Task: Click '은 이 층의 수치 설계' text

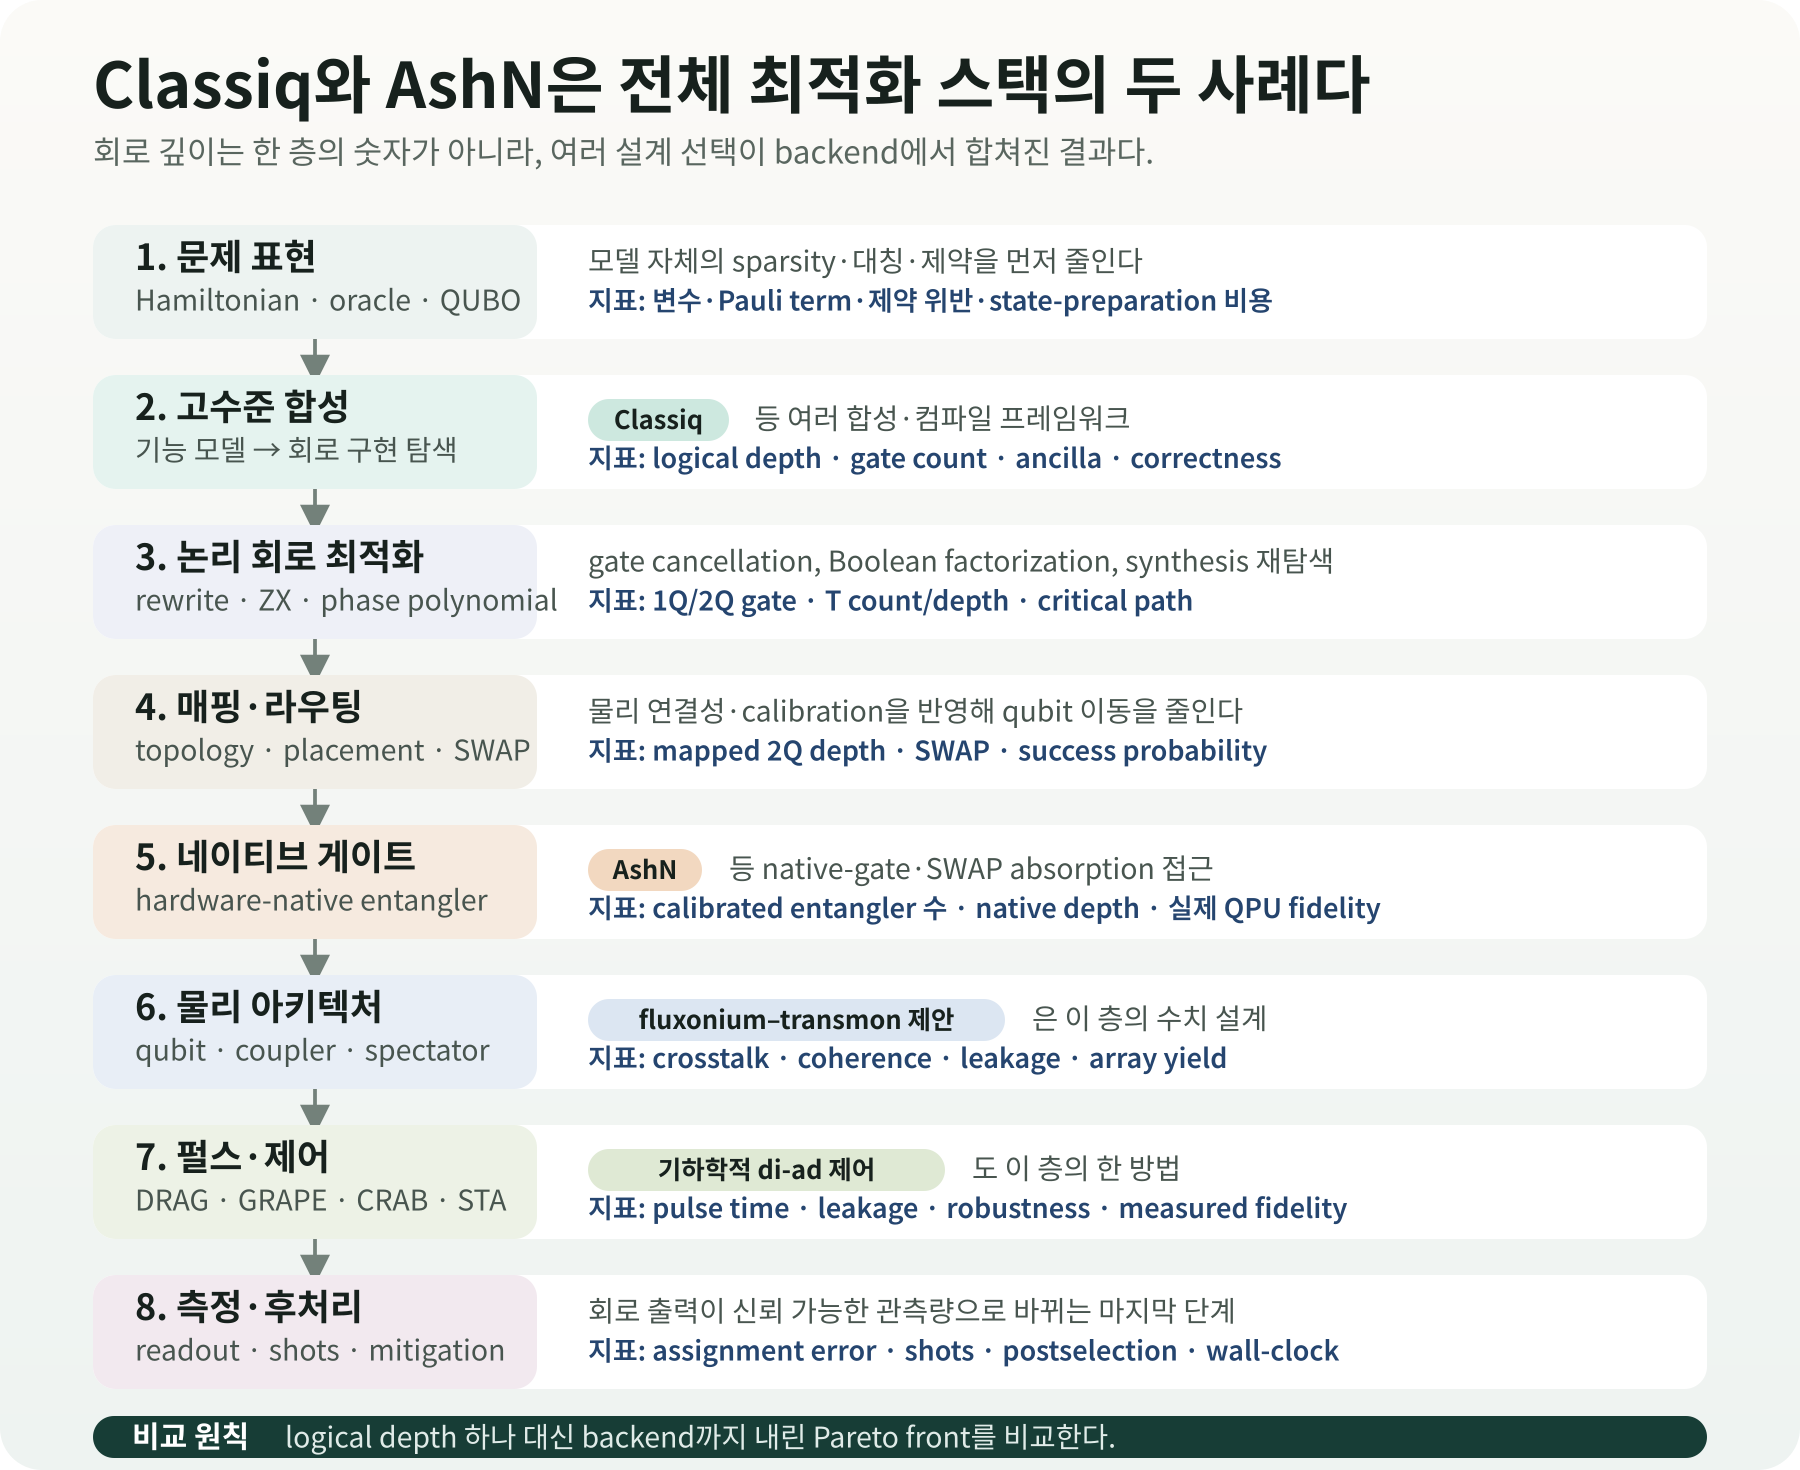Action: pos(1149,1018)
